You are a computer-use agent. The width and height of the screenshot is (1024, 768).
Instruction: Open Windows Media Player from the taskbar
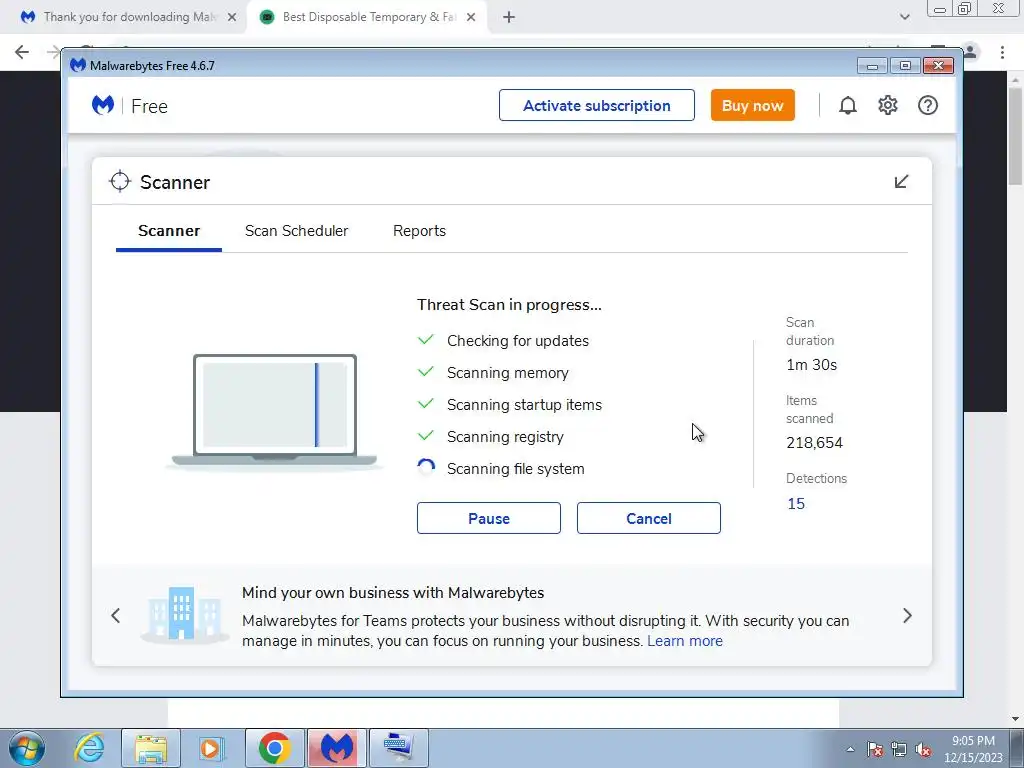tap(211, 748)
